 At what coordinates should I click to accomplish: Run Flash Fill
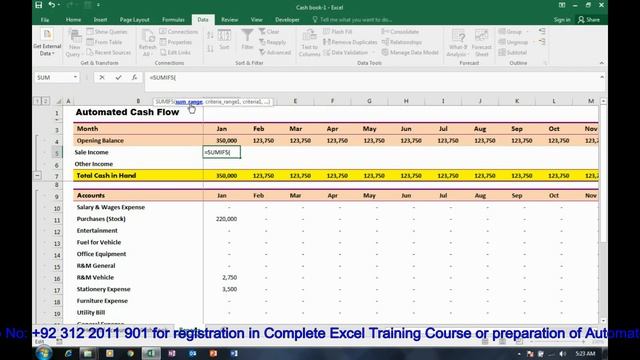[x=338, y=32]
